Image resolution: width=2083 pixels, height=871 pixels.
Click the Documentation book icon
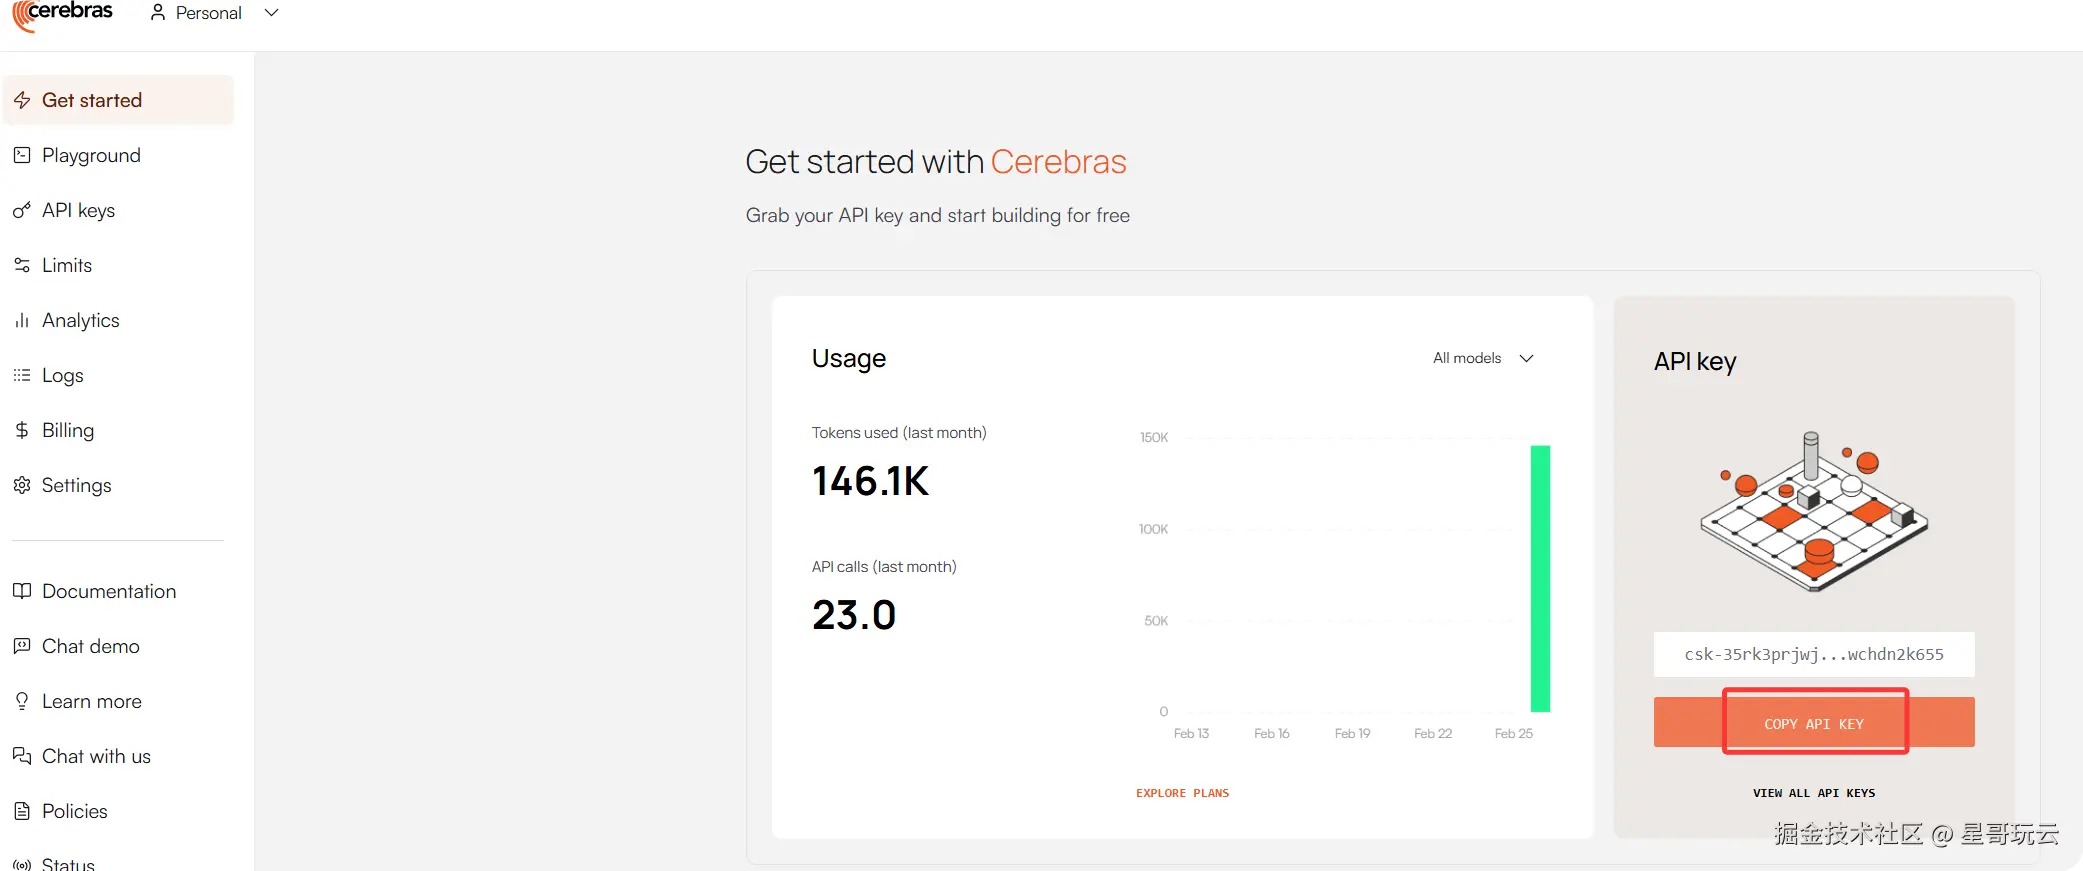click(x=22, y=591)
